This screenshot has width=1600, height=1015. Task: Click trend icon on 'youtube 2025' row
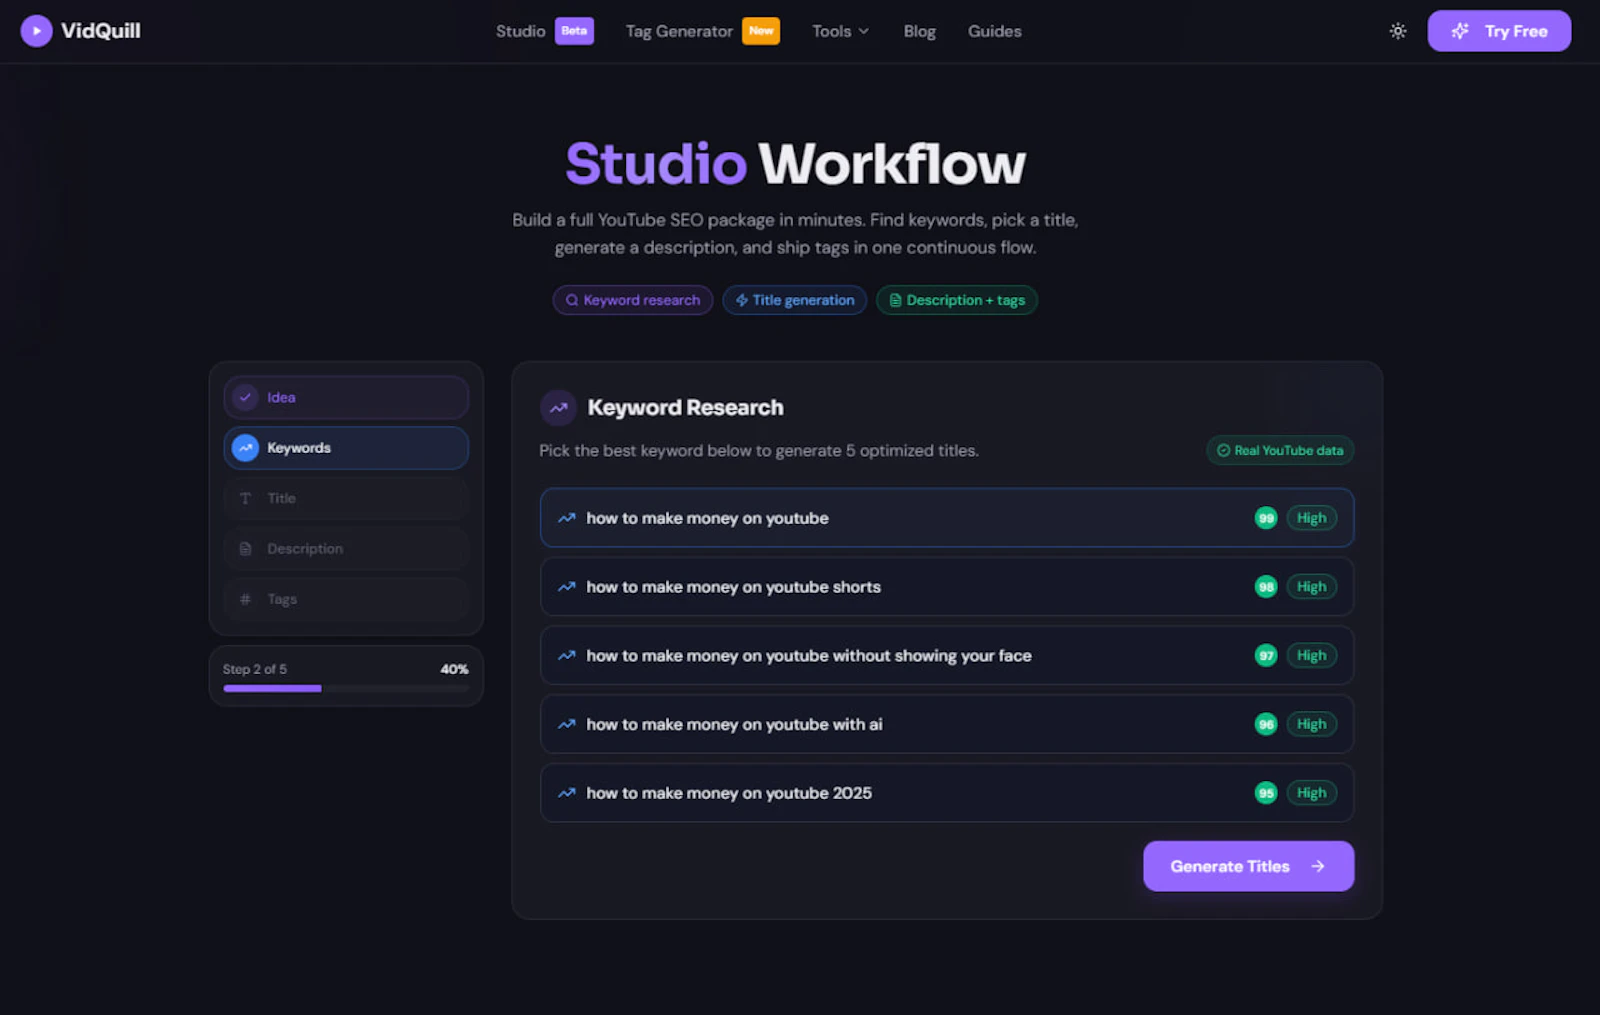tap(566, 793)
